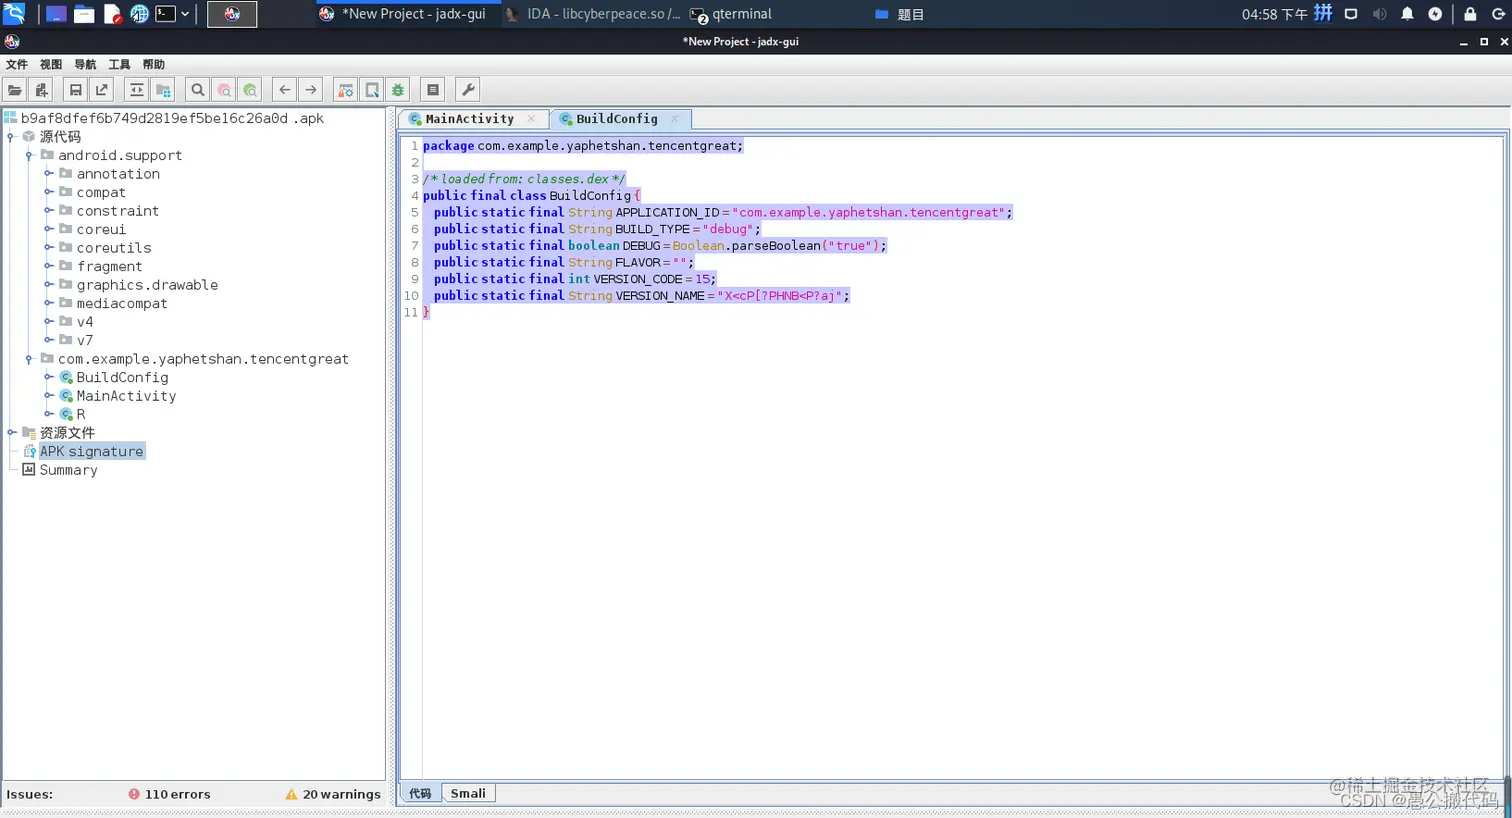
Task: Expand the annotation package
Action: point(48,174)
